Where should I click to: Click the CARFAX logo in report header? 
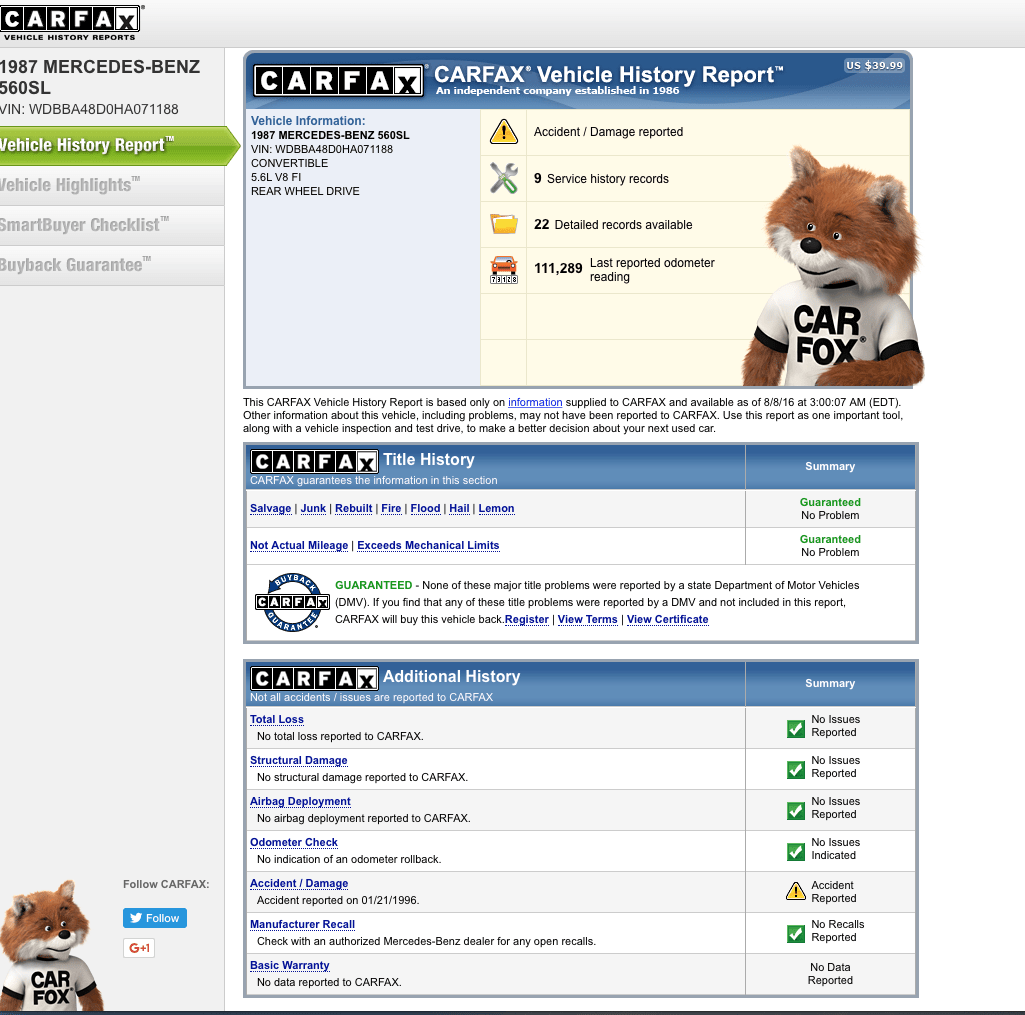[x=339, y=81]
